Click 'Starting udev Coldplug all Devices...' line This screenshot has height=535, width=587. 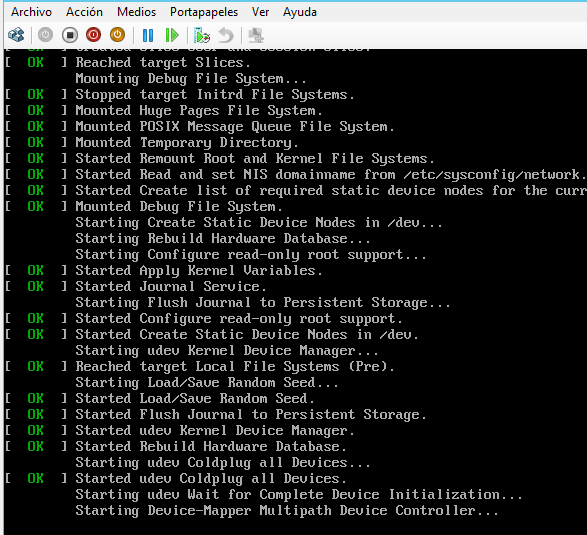223,463
